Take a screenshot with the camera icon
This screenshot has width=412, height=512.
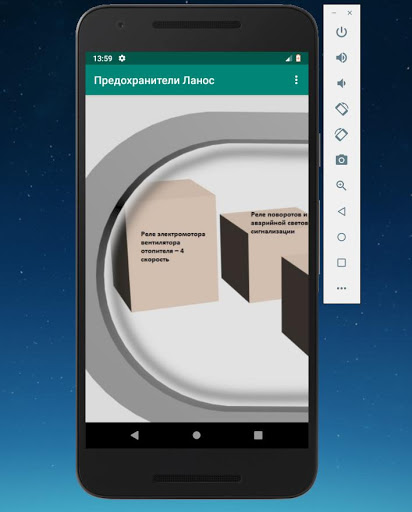341,160
